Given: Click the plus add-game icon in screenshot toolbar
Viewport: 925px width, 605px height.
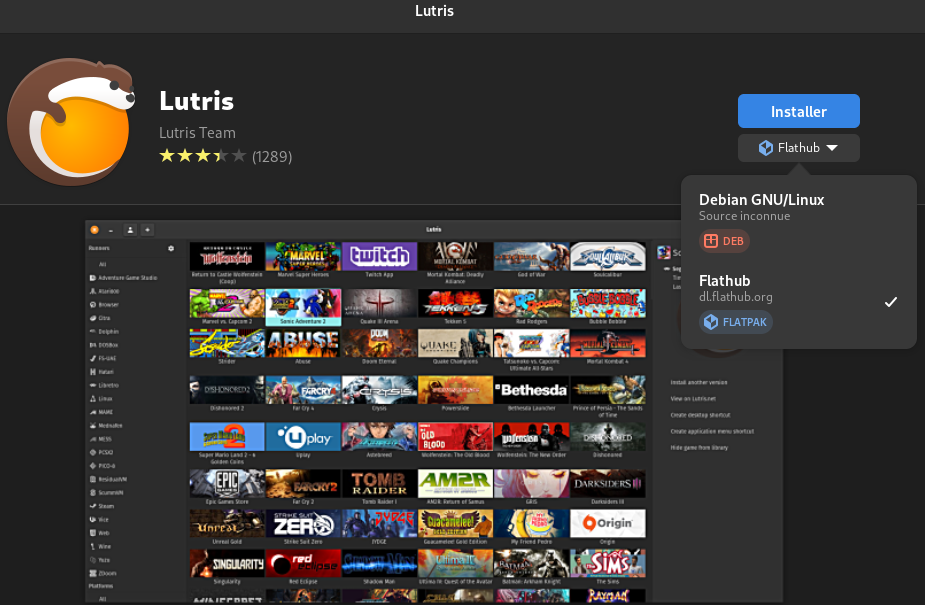Looking at the screenshot, I should coord(147,229).
